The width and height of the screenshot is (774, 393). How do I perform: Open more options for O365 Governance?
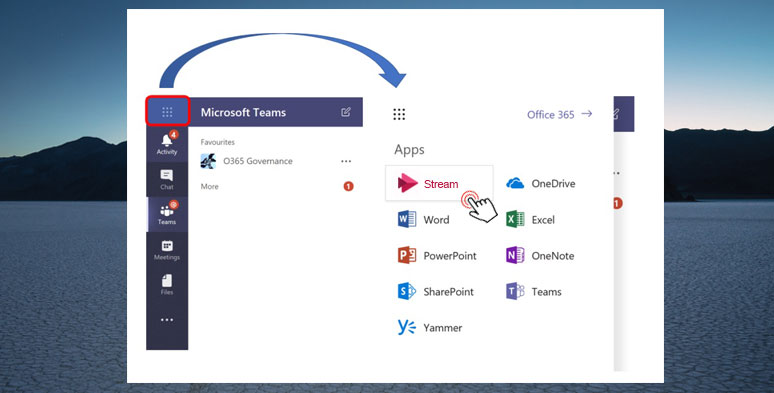[346, 161]
